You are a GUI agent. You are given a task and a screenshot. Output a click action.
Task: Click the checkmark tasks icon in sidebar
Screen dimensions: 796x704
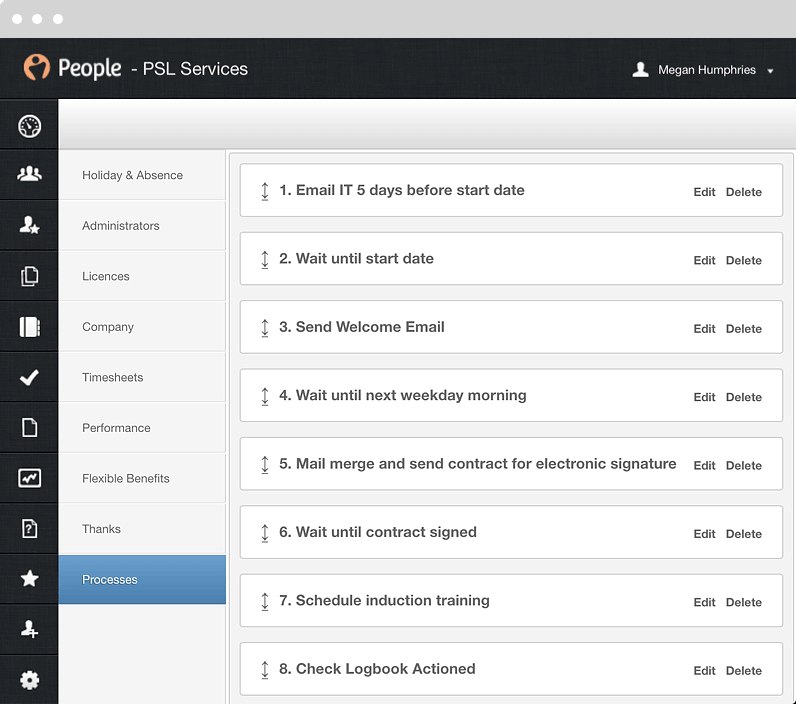(29, 377)
